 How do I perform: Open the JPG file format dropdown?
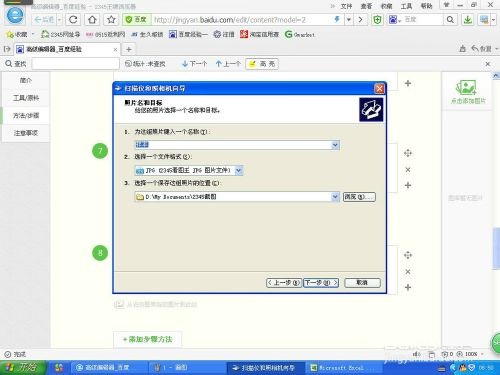pos(238,170)
